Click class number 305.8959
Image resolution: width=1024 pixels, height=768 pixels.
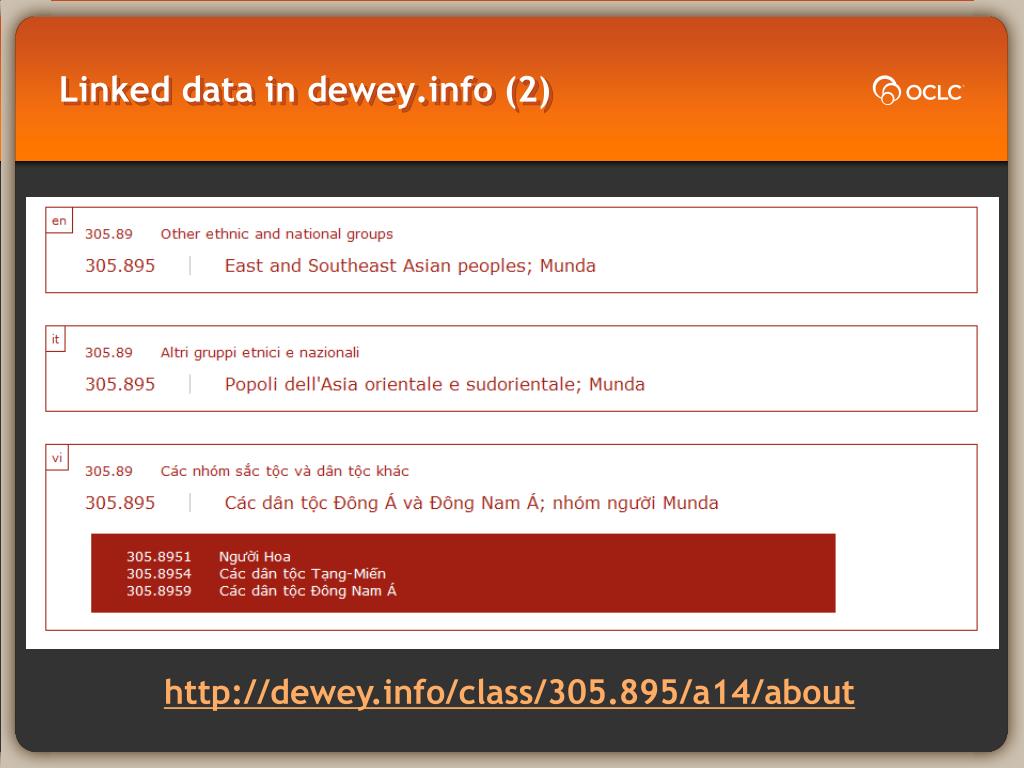pos(159,590)
